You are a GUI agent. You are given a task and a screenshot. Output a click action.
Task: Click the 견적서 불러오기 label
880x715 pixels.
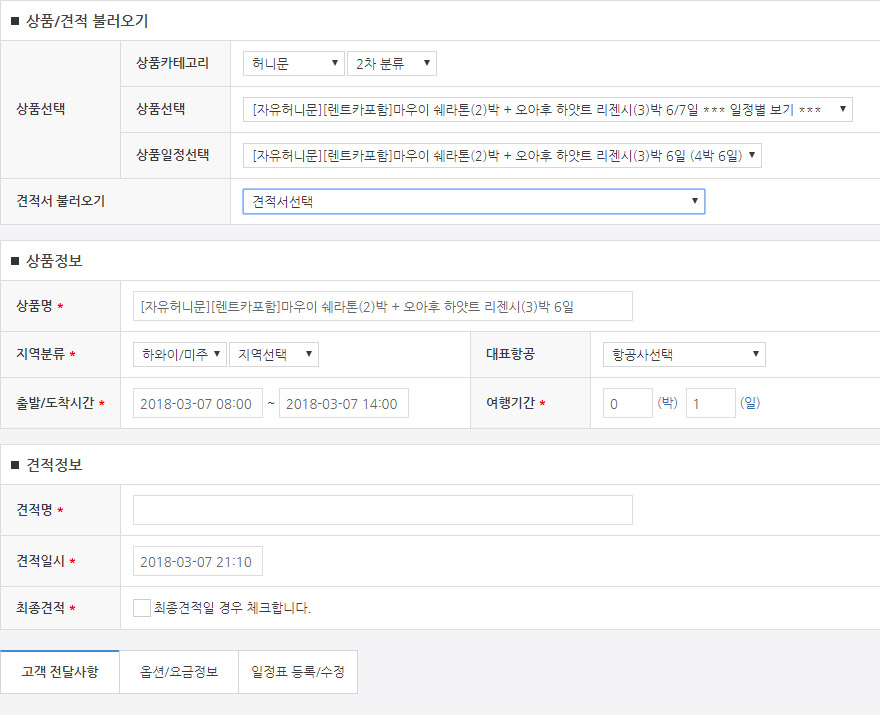61,201
